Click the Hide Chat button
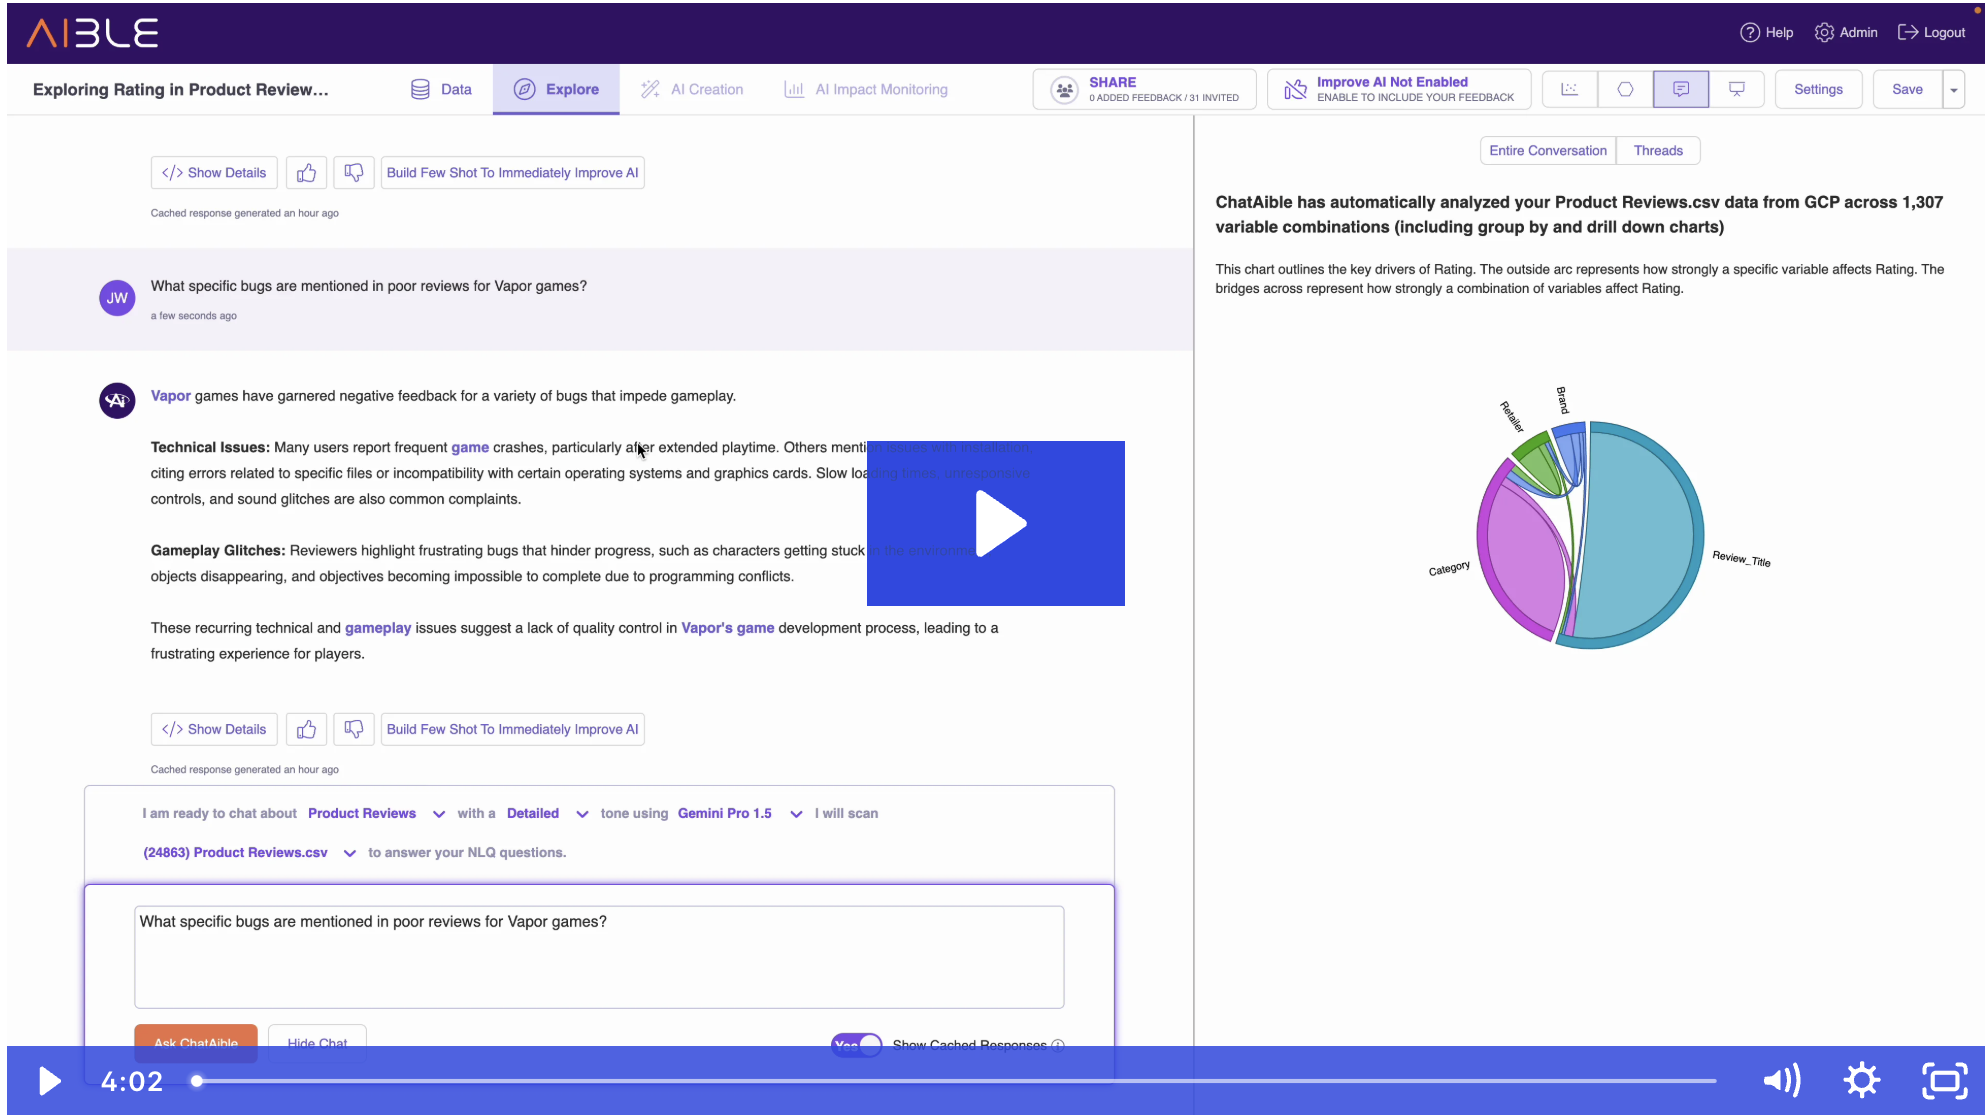Viewport: 1988px width, 1118px height. point(317,1042)
